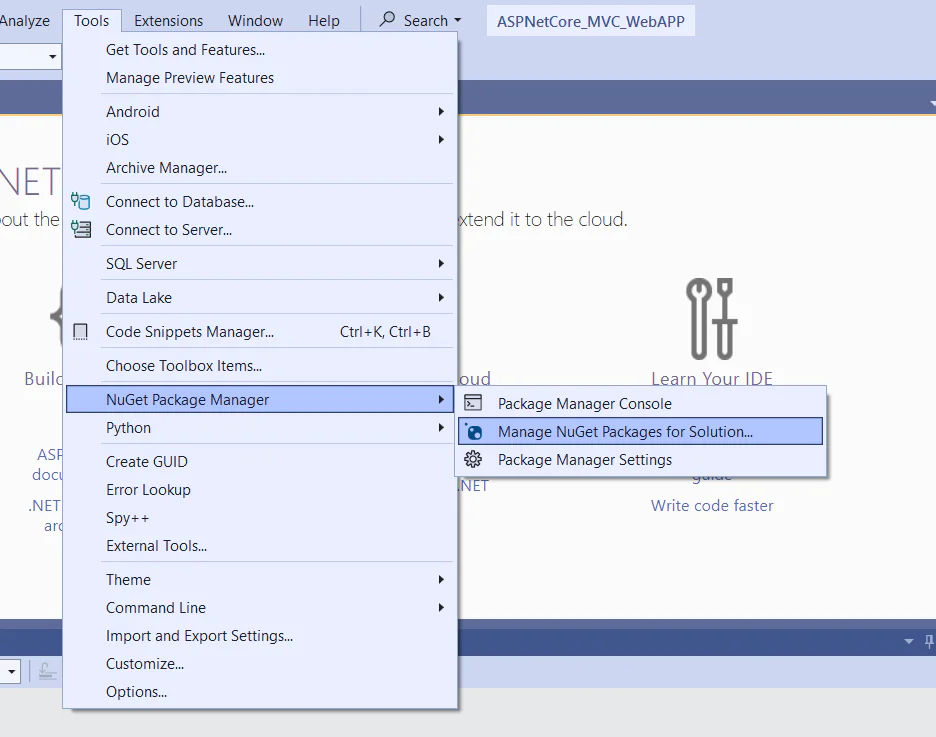This screenshot has height=737, width=936.
Task: Expand the Theme submenu arrow
Action: [441, 579]
